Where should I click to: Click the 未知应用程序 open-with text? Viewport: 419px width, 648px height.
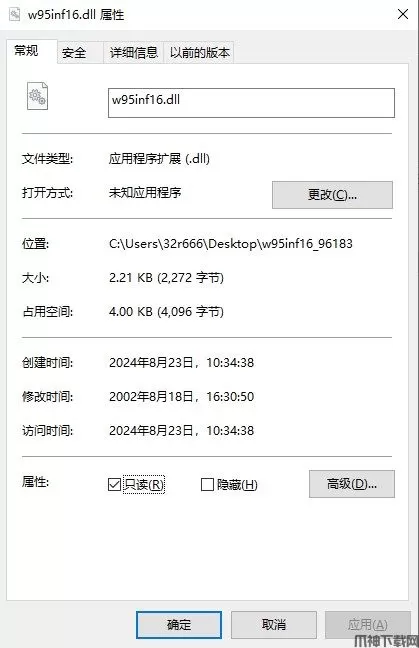click(x=145, y=193)
